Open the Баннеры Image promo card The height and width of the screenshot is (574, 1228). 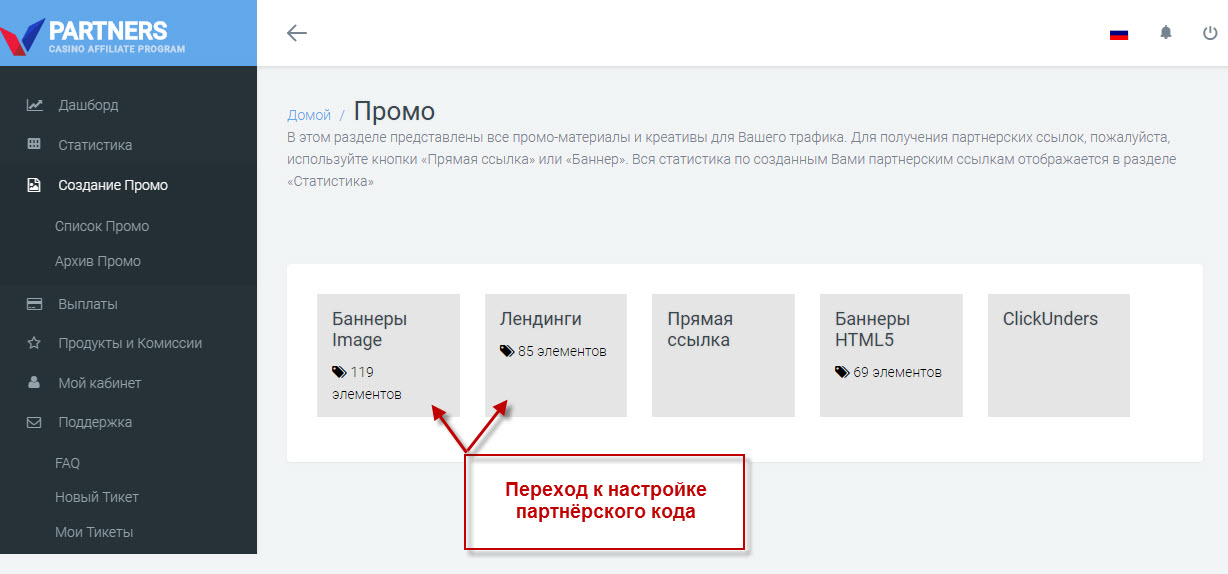(388, 355)
